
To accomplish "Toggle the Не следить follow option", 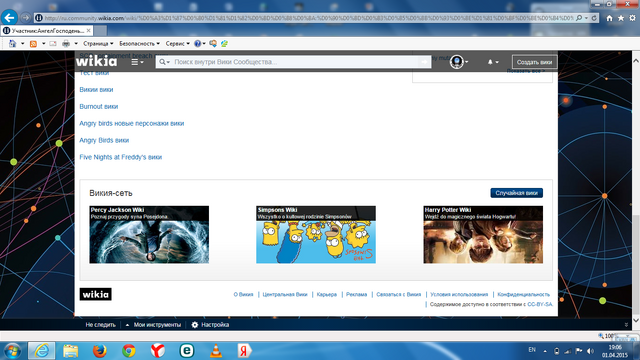I will point(100,325).
